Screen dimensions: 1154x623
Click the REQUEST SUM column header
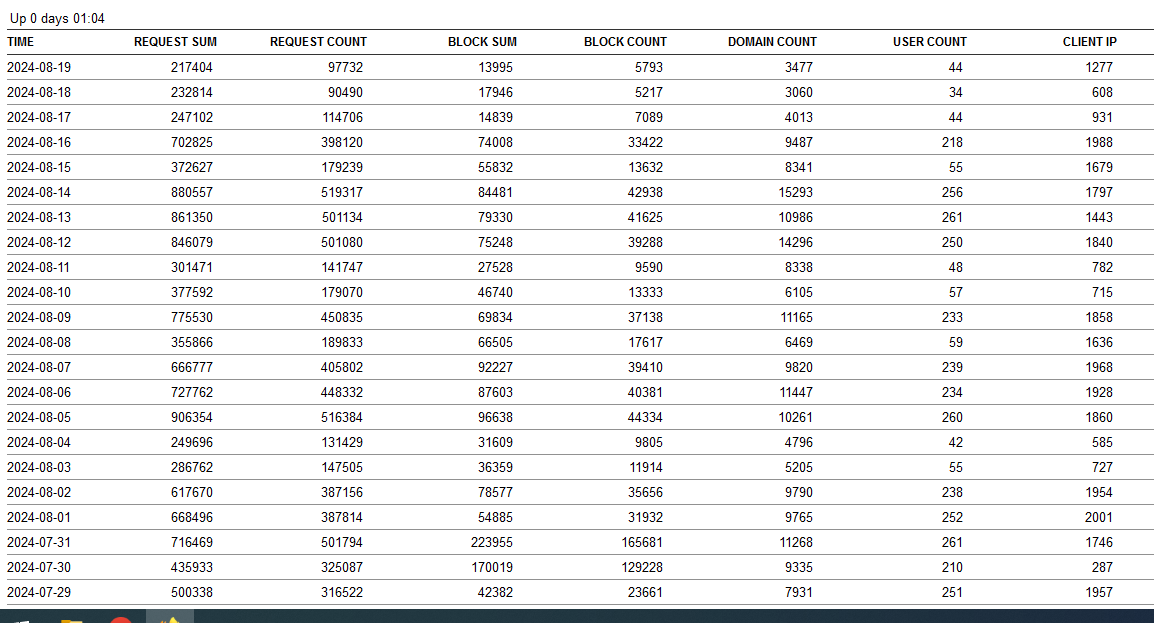pos(175,42)
